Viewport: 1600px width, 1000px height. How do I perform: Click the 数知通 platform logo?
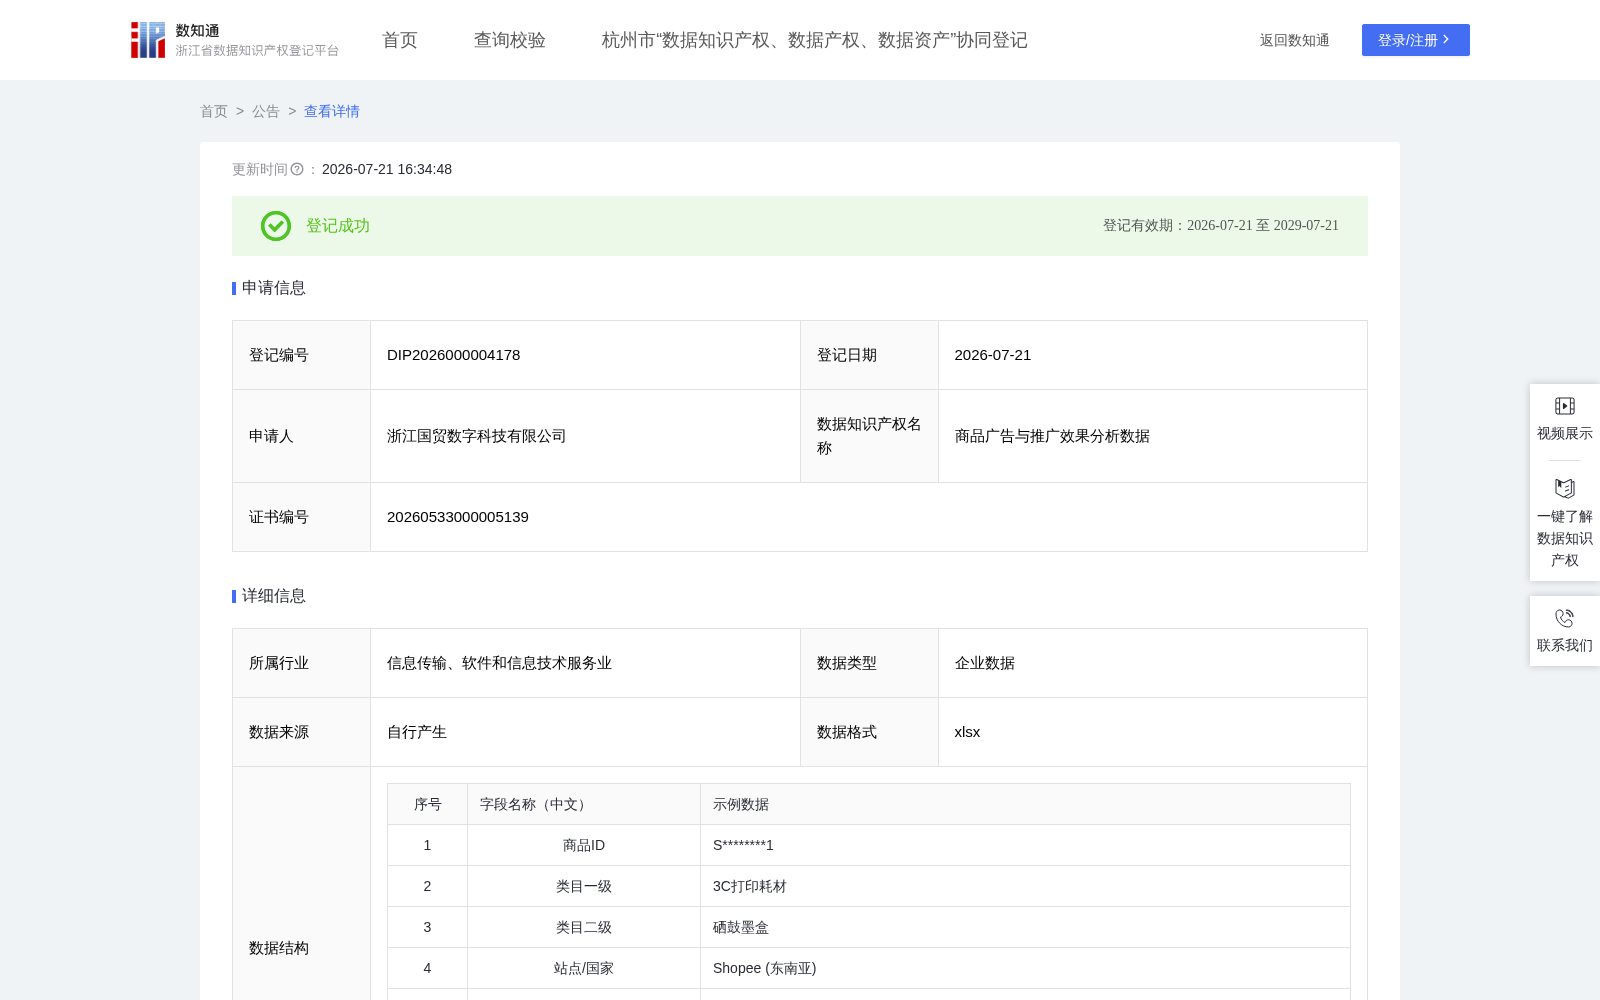pos(234,40)
